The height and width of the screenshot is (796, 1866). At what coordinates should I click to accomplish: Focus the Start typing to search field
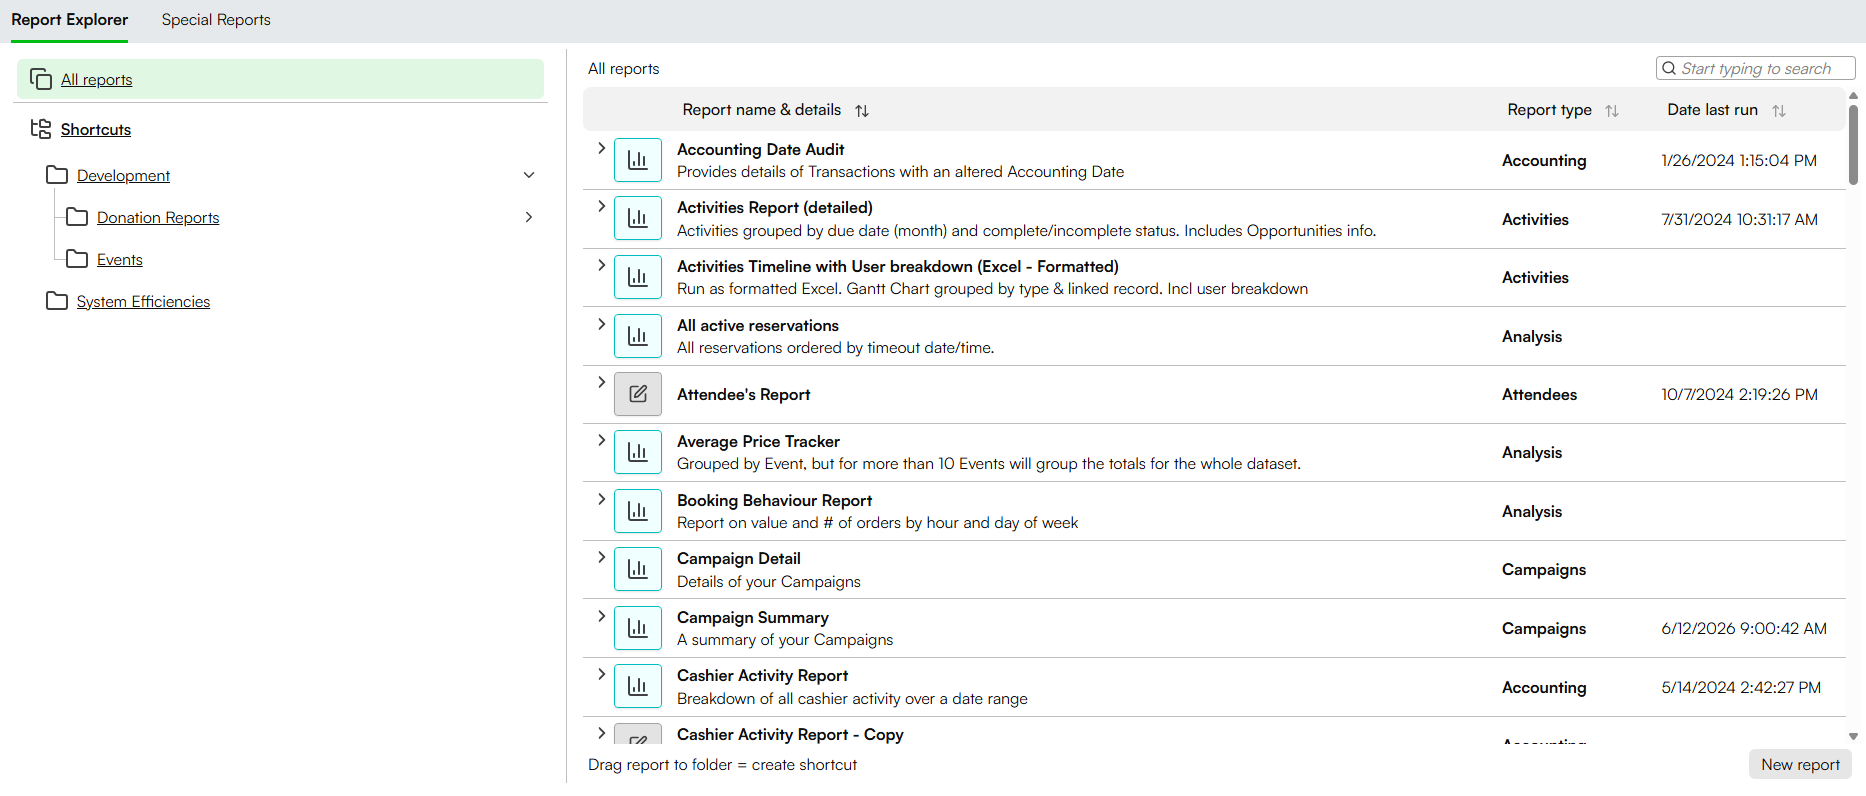(1756, 68)
